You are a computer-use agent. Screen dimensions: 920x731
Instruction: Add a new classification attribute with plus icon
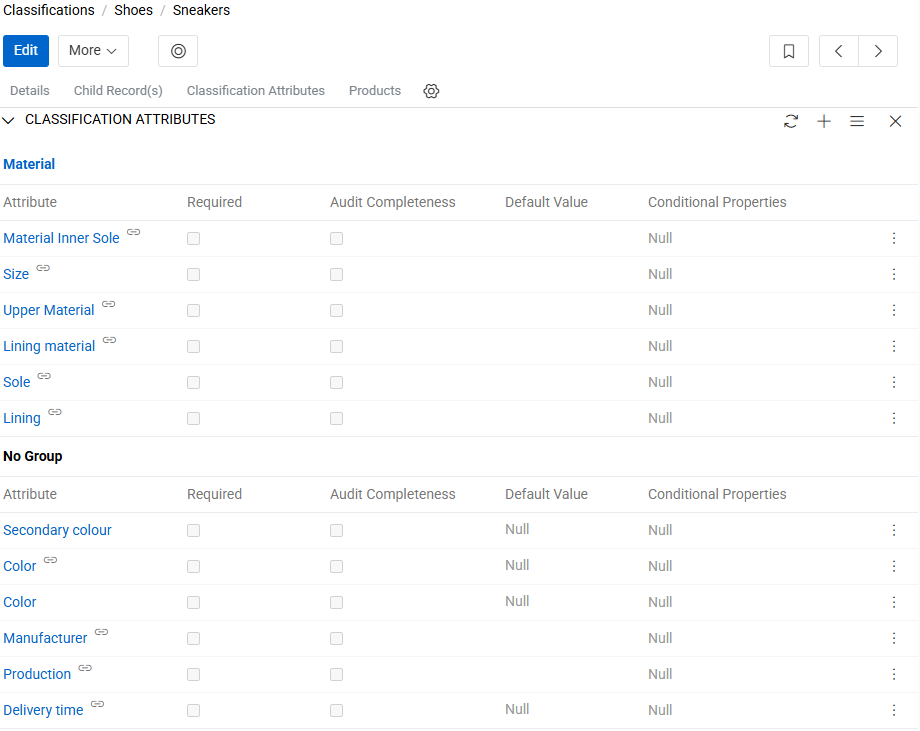(824, 121)
